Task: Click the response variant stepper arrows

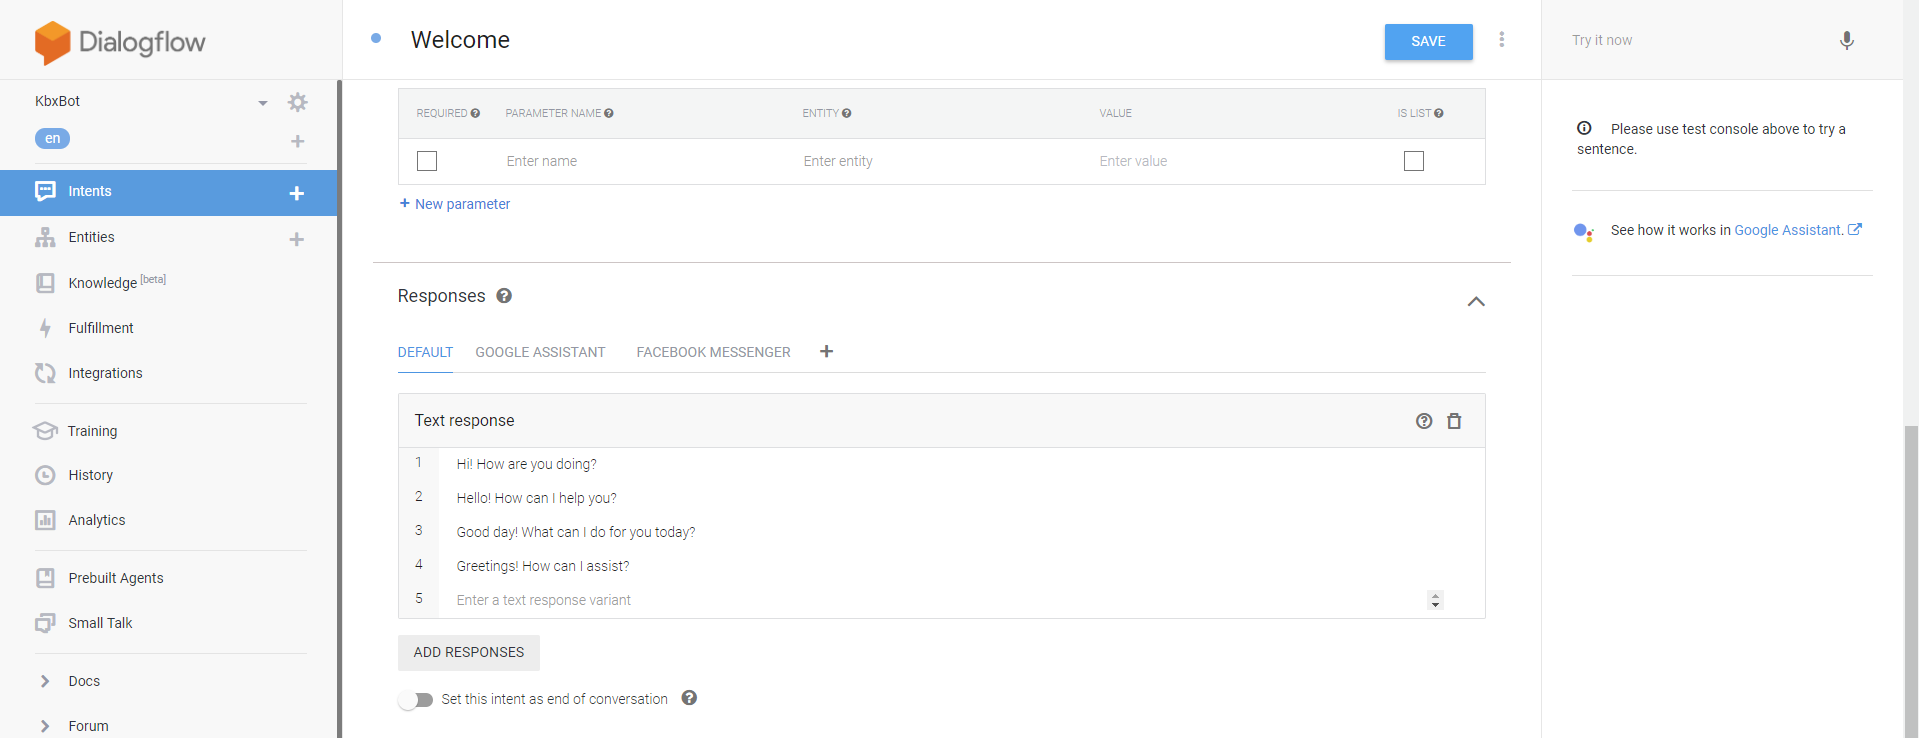Action: (x=1435, y=600)
